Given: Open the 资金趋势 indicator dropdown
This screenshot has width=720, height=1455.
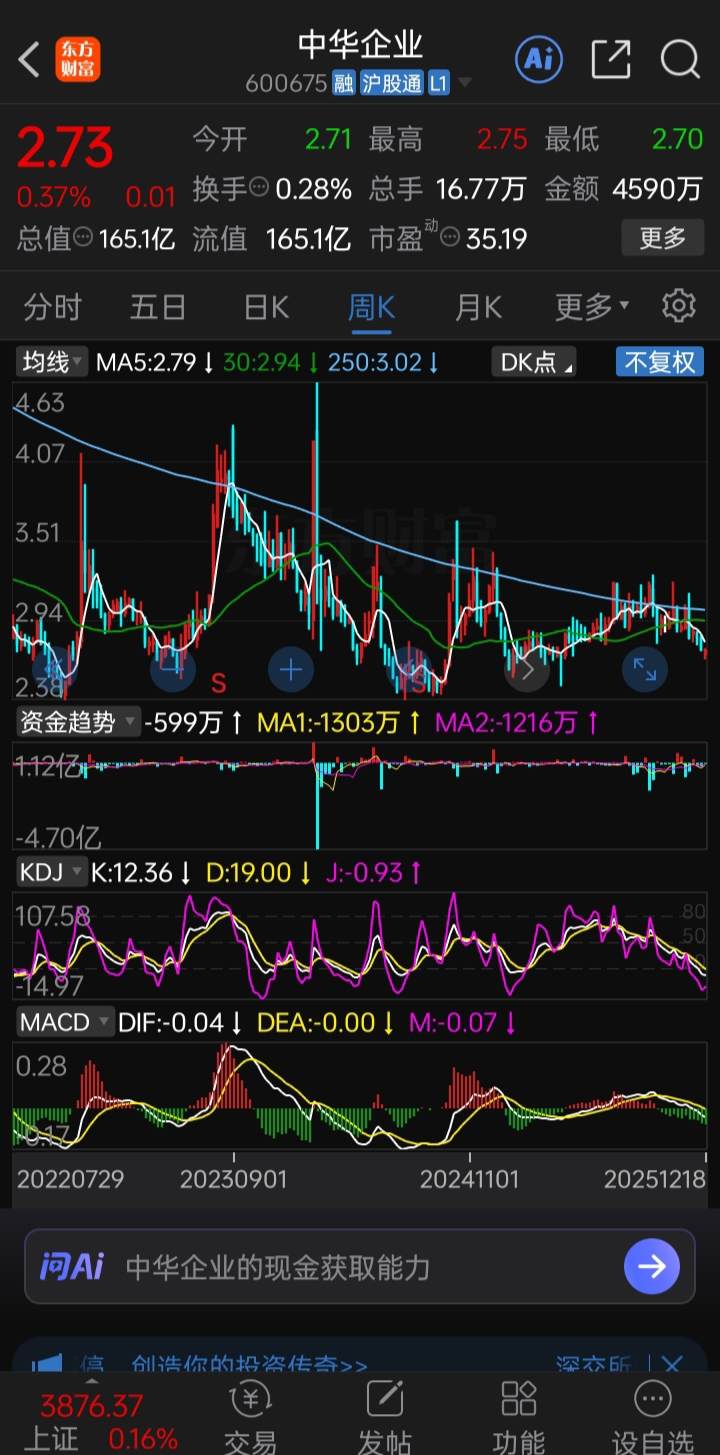Looking at the screenshot, I should tap(77, 722).
